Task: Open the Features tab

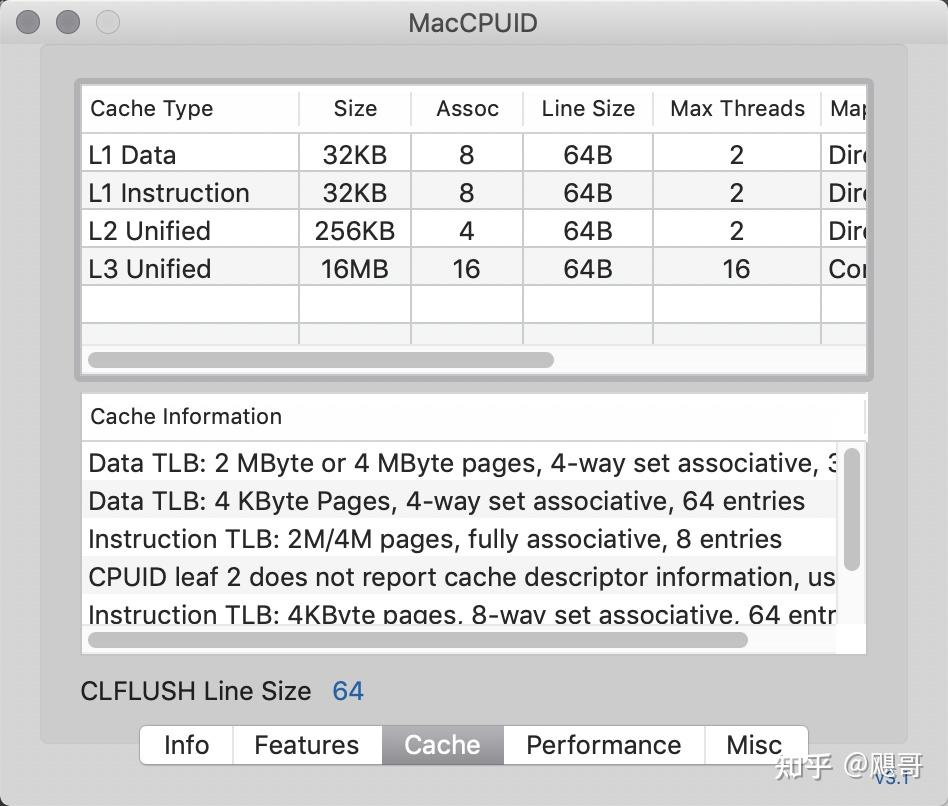Action: point(306,745)
